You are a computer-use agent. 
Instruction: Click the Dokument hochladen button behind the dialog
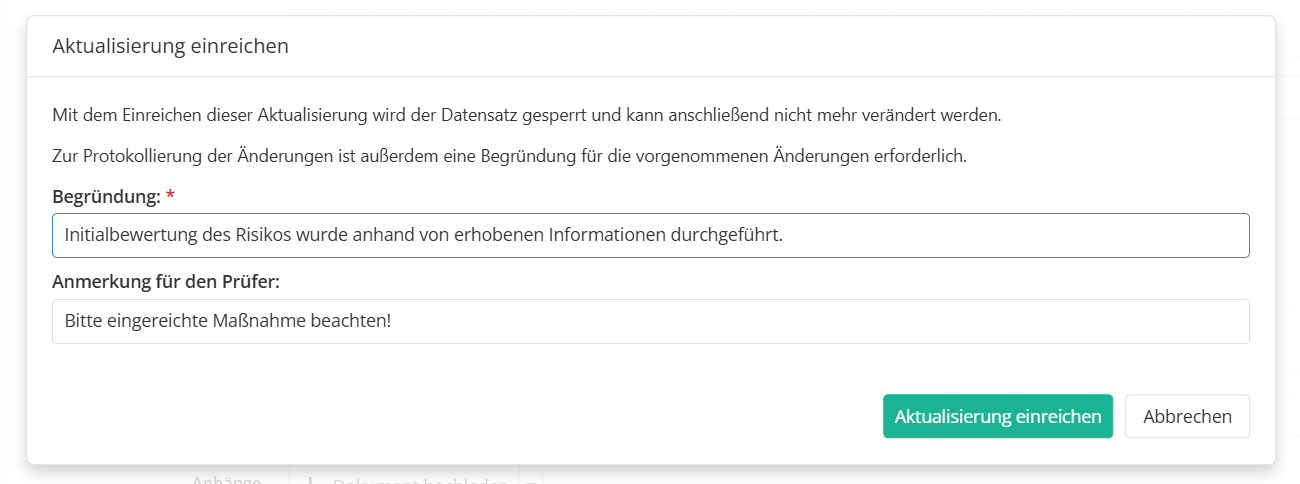pyautogui.click(x=420, y=479)
